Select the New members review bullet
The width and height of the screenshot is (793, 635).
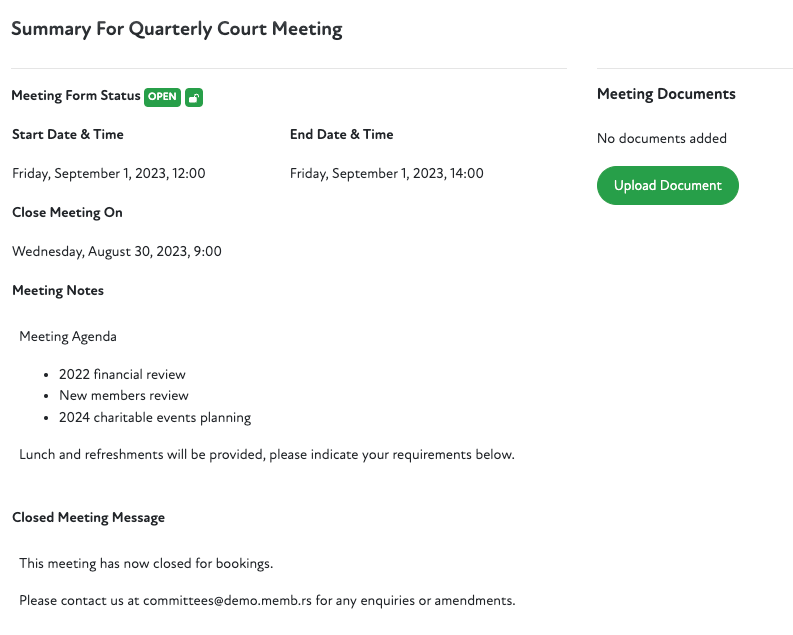coord(124,395)
